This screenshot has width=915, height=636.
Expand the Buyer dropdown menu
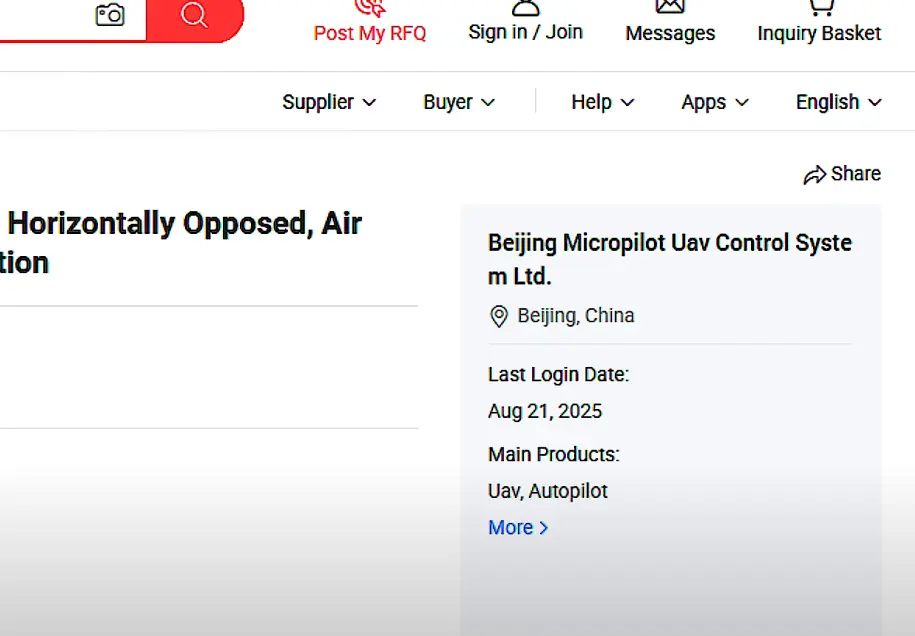tap(459, 102)
